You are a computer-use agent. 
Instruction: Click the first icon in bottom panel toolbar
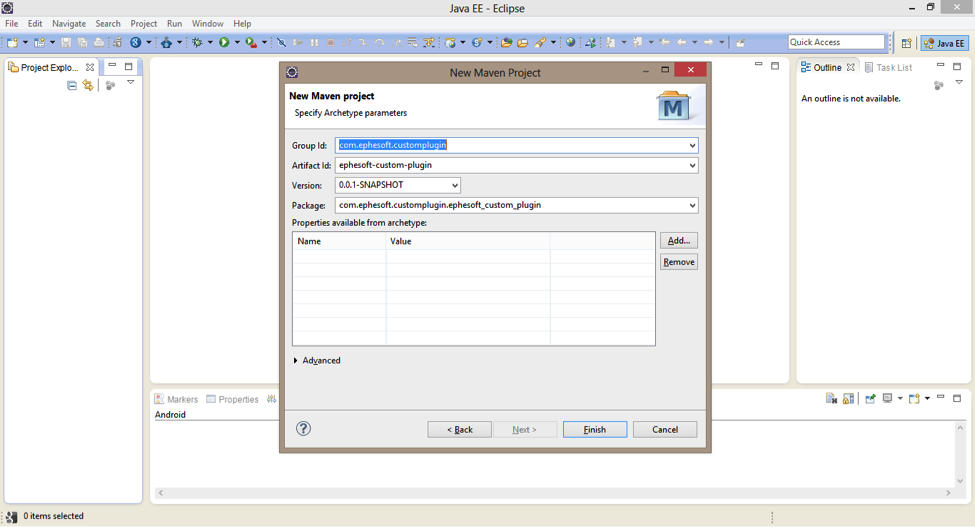point(831,398)
